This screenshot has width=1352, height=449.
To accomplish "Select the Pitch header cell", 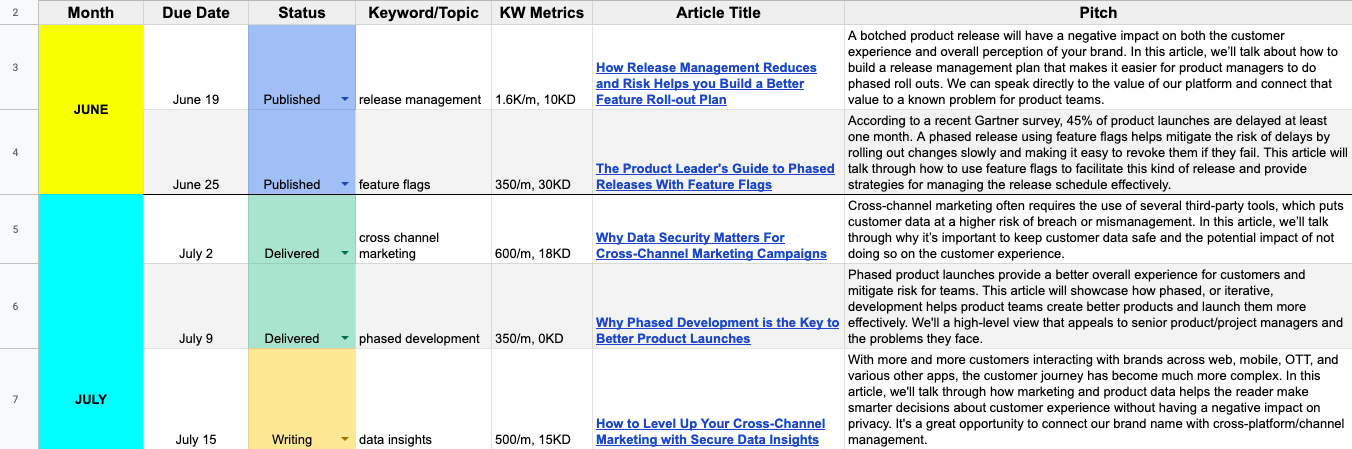I will 1098,13.
